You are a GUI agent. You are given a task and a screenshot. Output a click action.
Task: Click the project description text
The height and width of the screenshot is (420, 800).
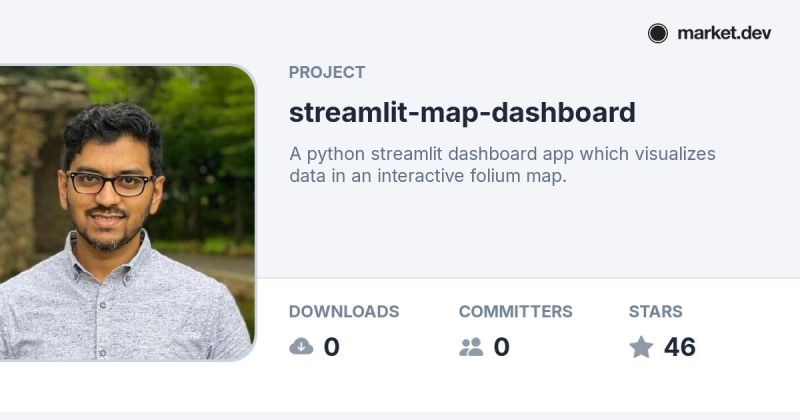pos(502,164)
